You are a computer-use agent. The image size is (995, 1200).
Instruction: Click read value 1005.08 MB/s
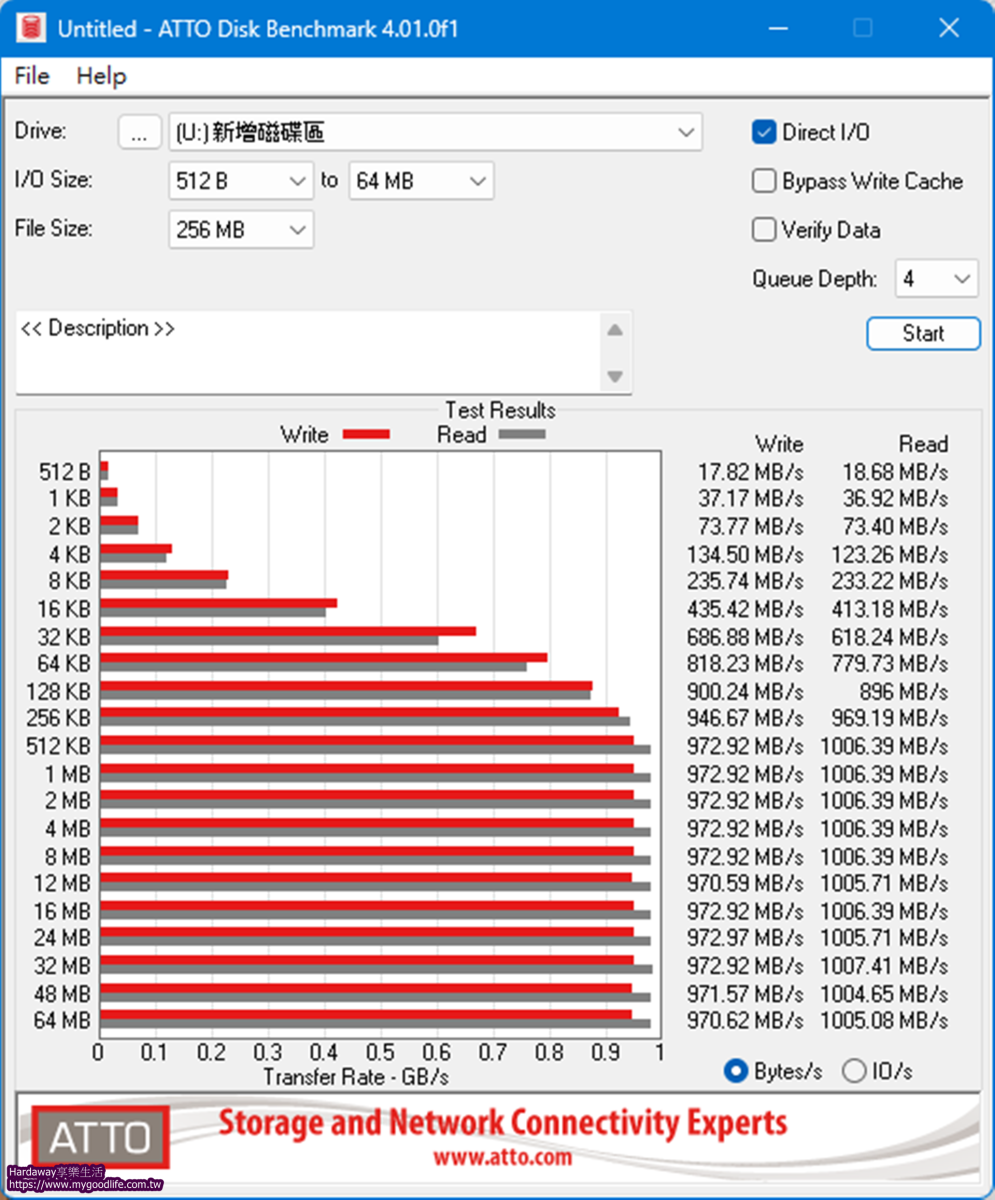884,1021
